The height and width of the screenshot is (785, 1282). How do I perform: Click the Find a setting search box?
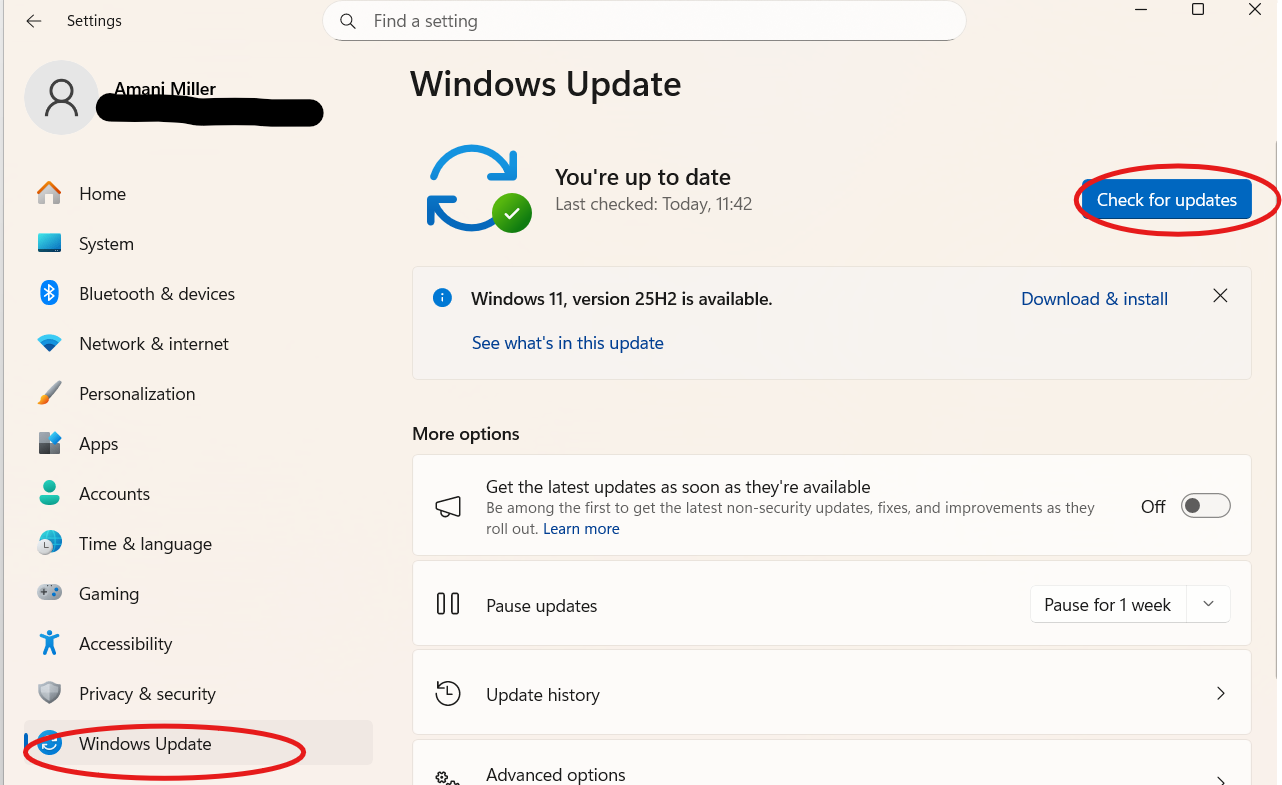644,21
